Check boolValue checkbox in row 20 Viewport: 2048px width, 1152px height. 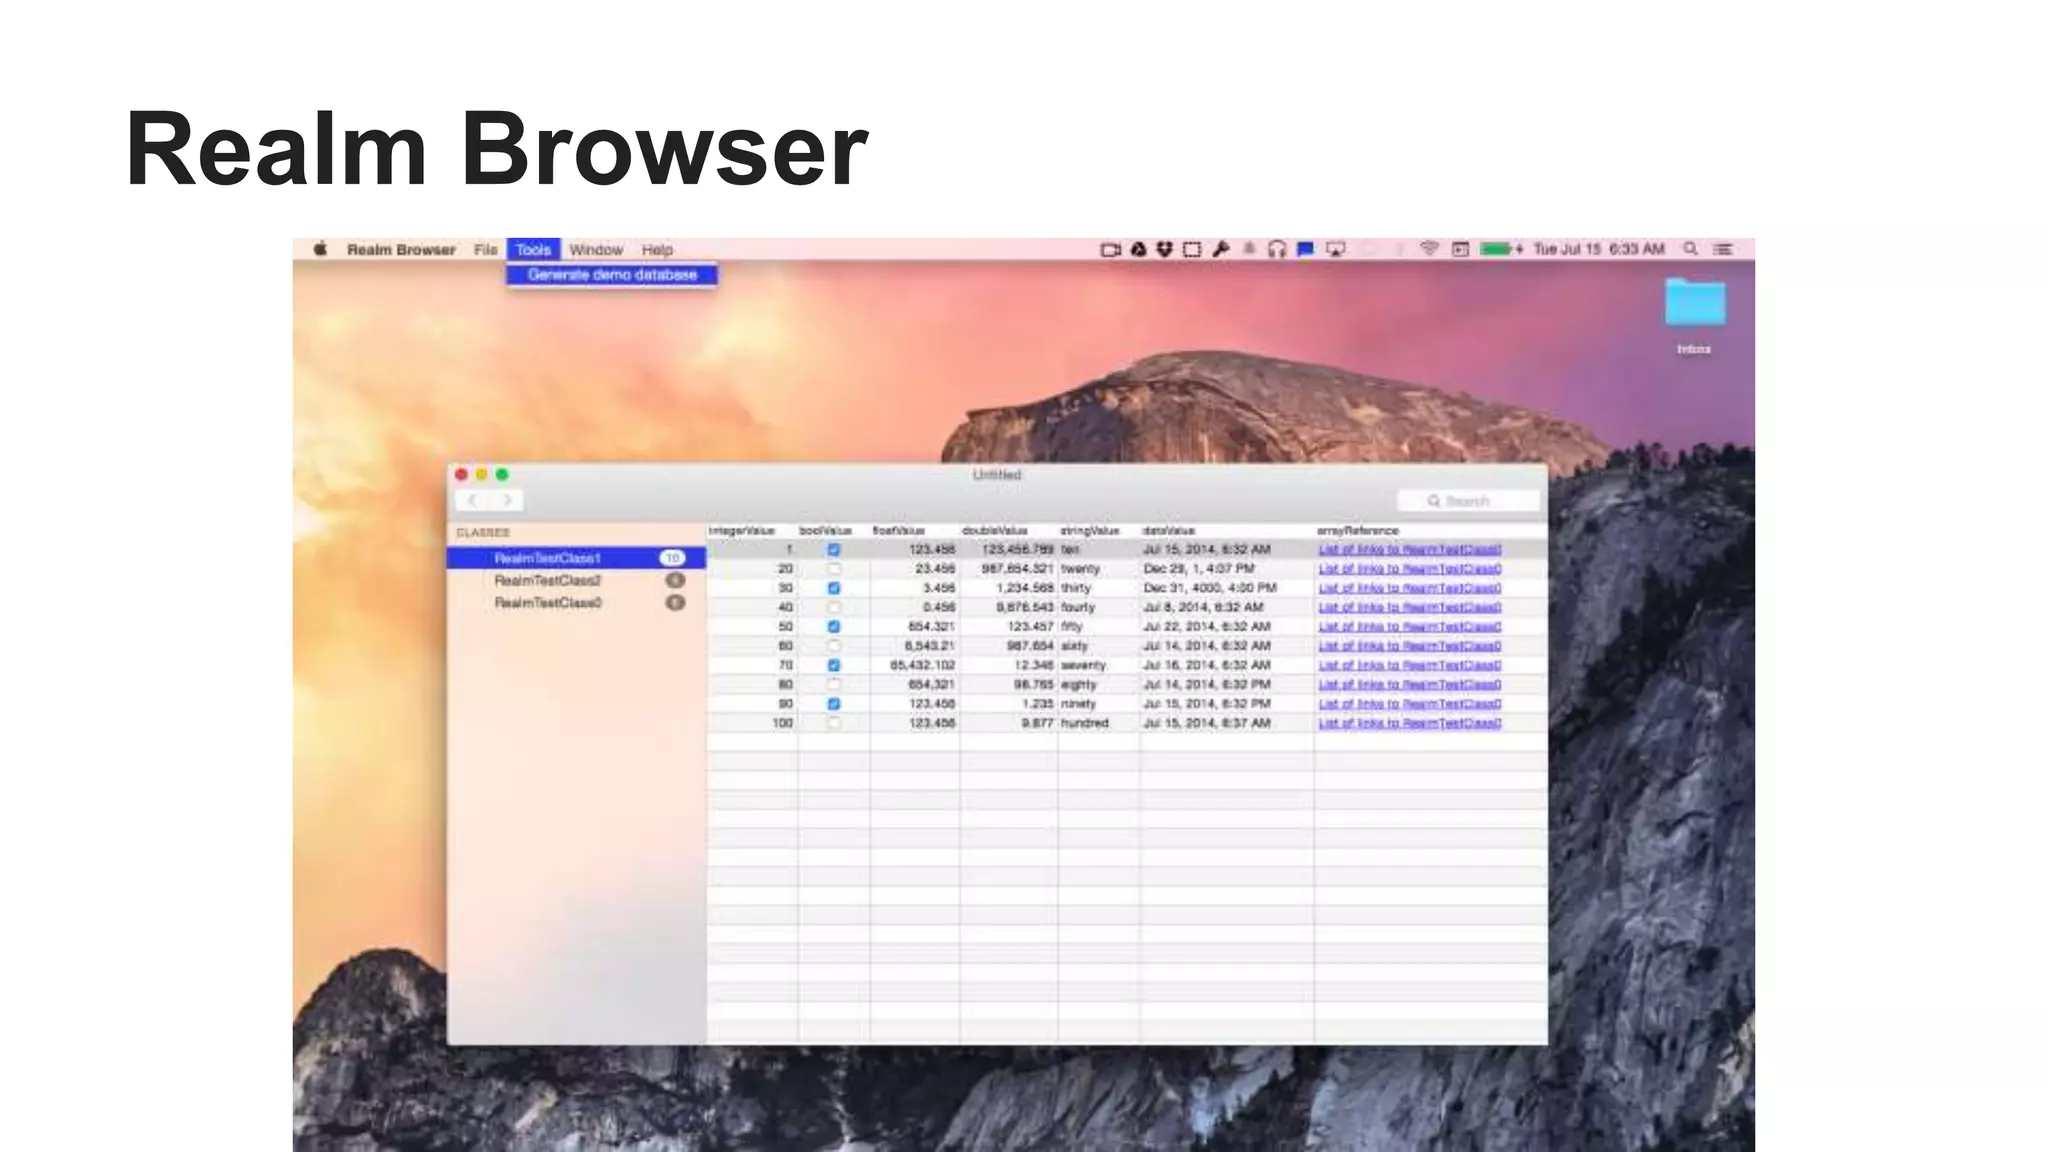click(834, 568)
